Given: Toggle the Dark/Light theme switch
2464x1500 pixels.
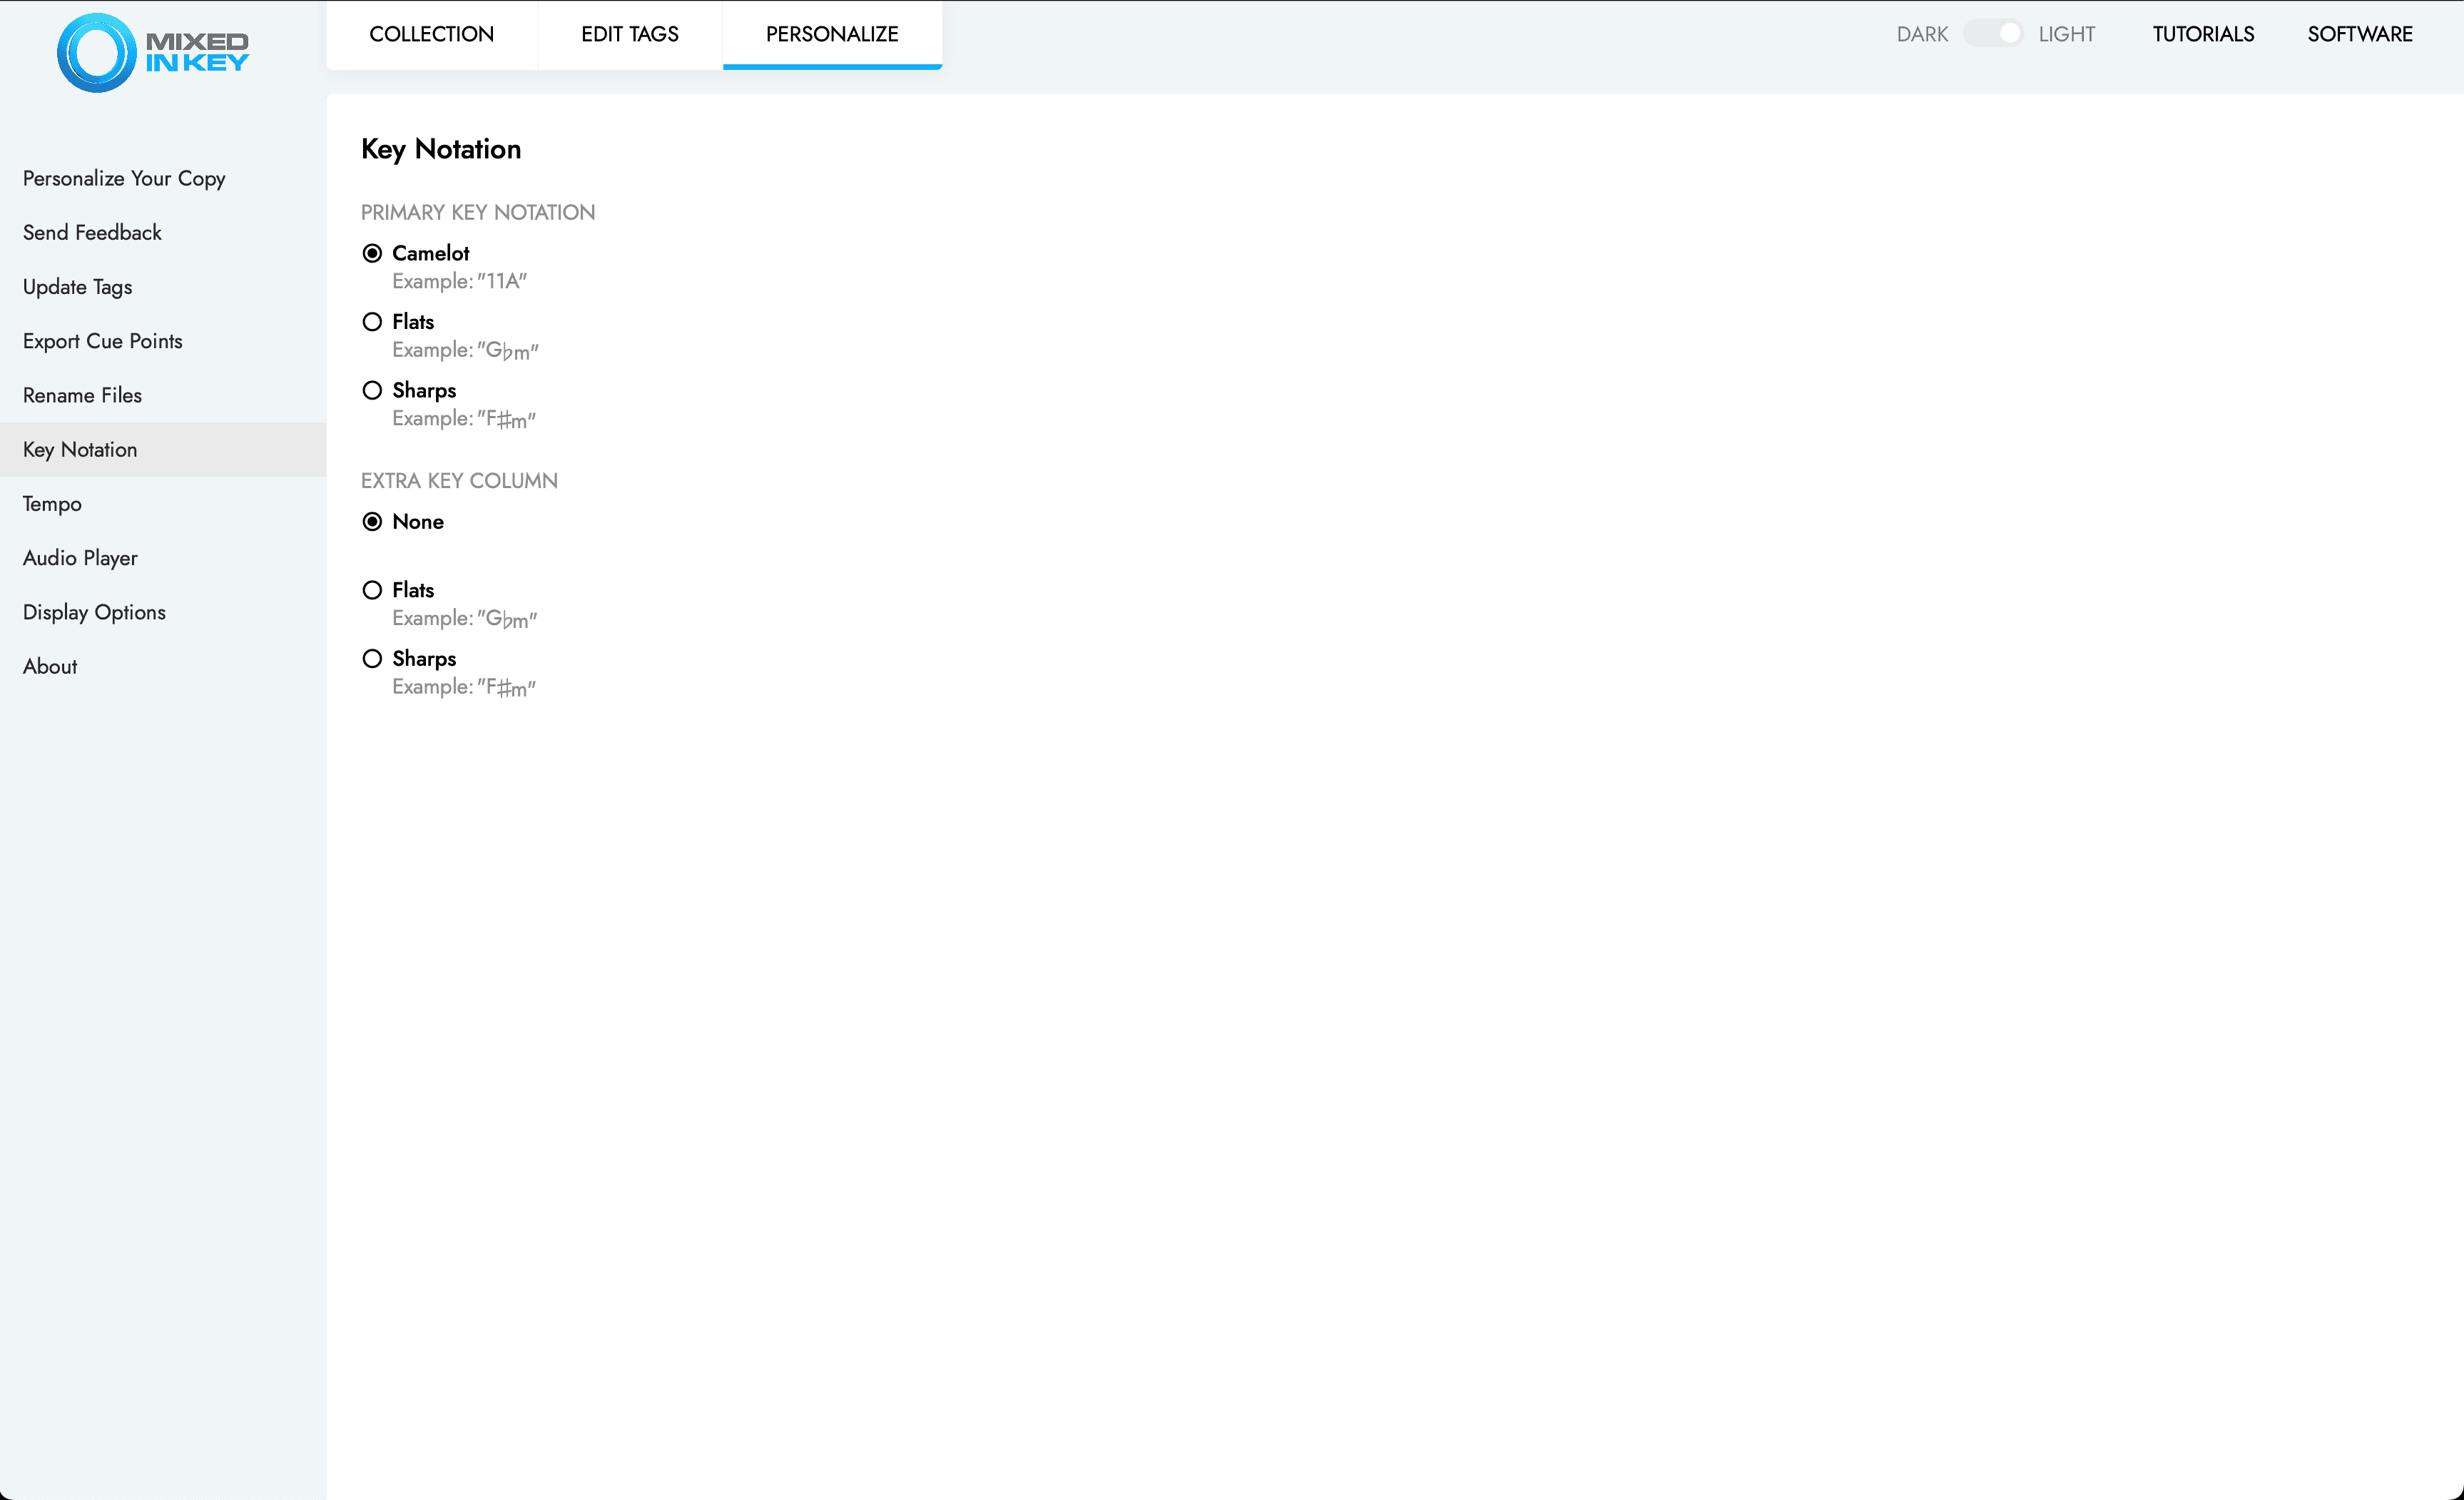Looking at the screenshot, I should [1993, 34].
